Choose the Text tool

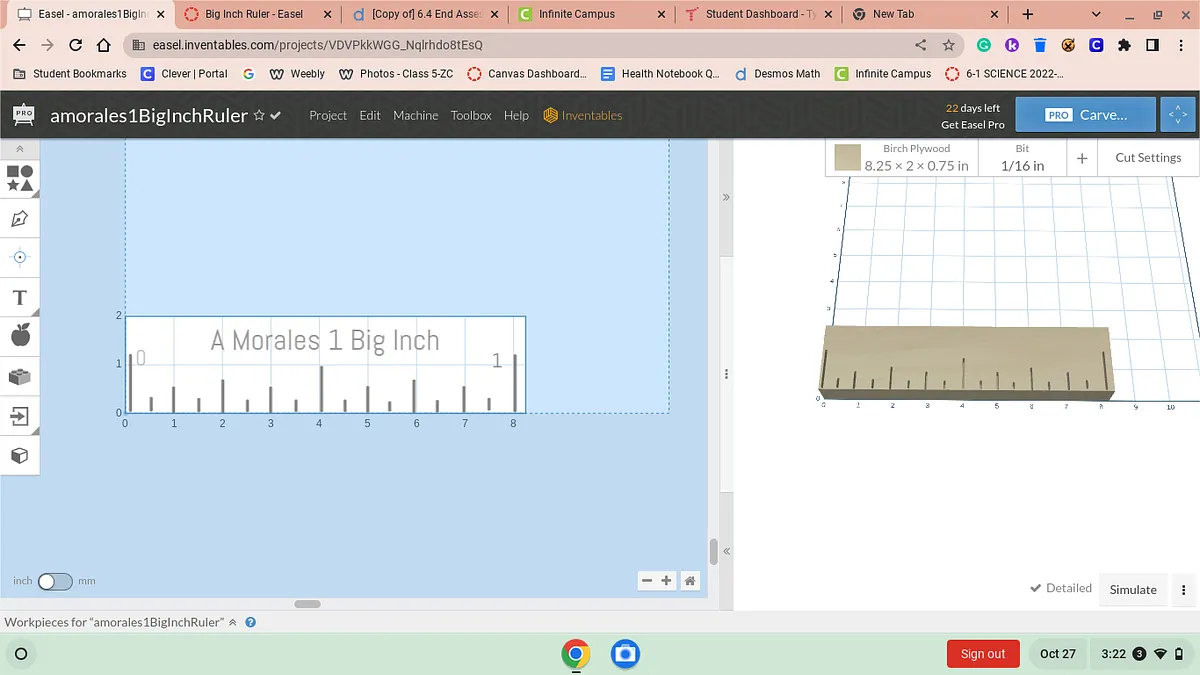point(20,298)
